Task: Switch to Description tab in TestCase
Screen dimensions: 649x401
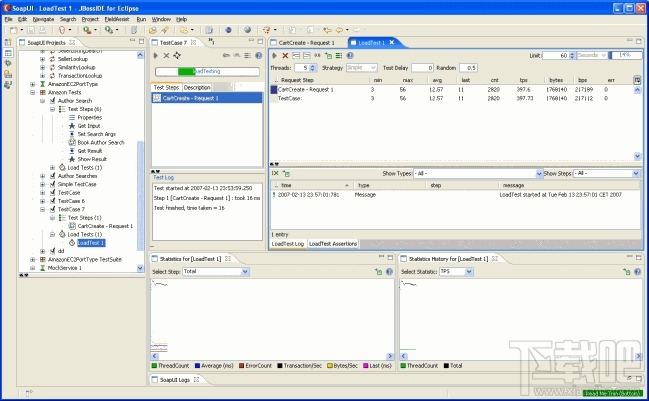Action: (197, 87)
